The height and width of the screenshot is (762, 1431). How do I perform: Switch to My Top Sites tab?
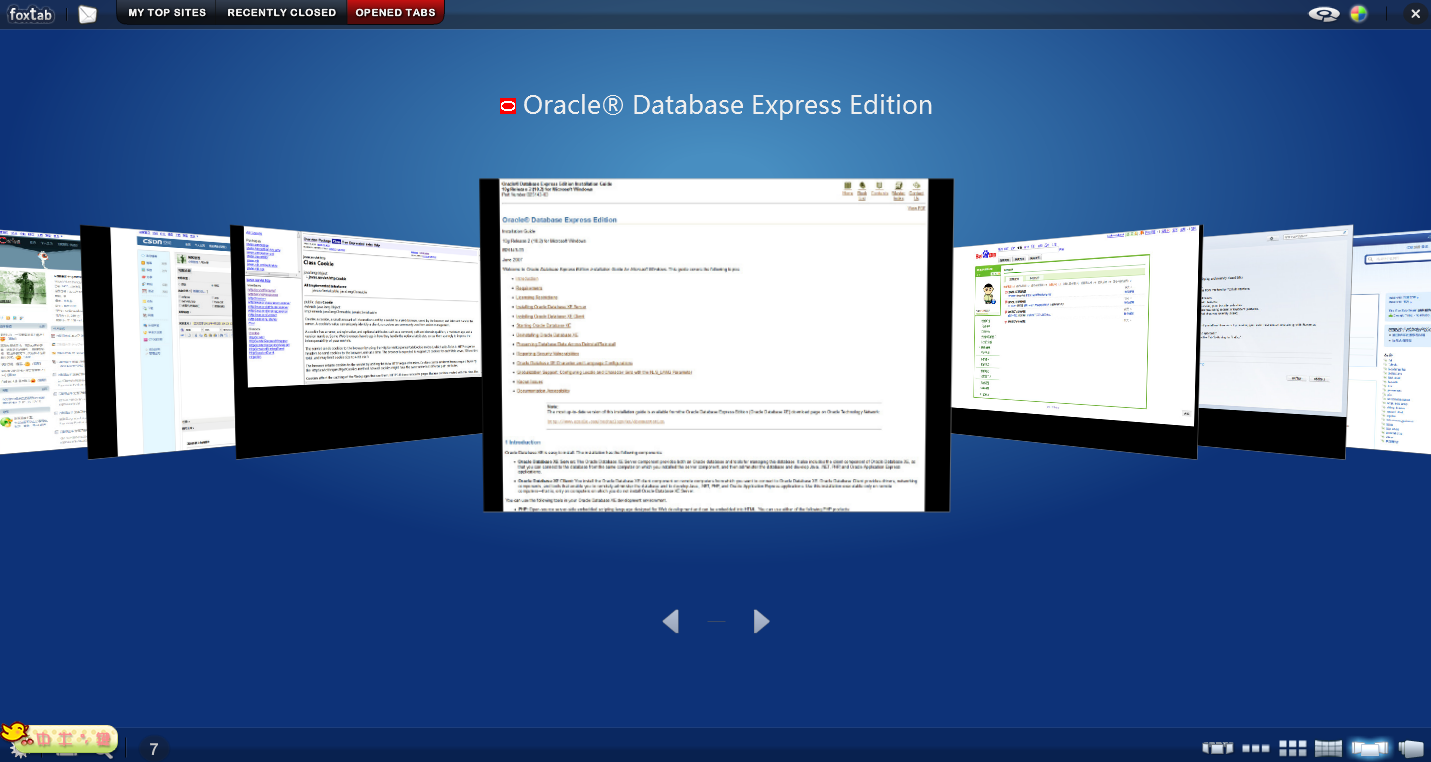click(167, 13)
